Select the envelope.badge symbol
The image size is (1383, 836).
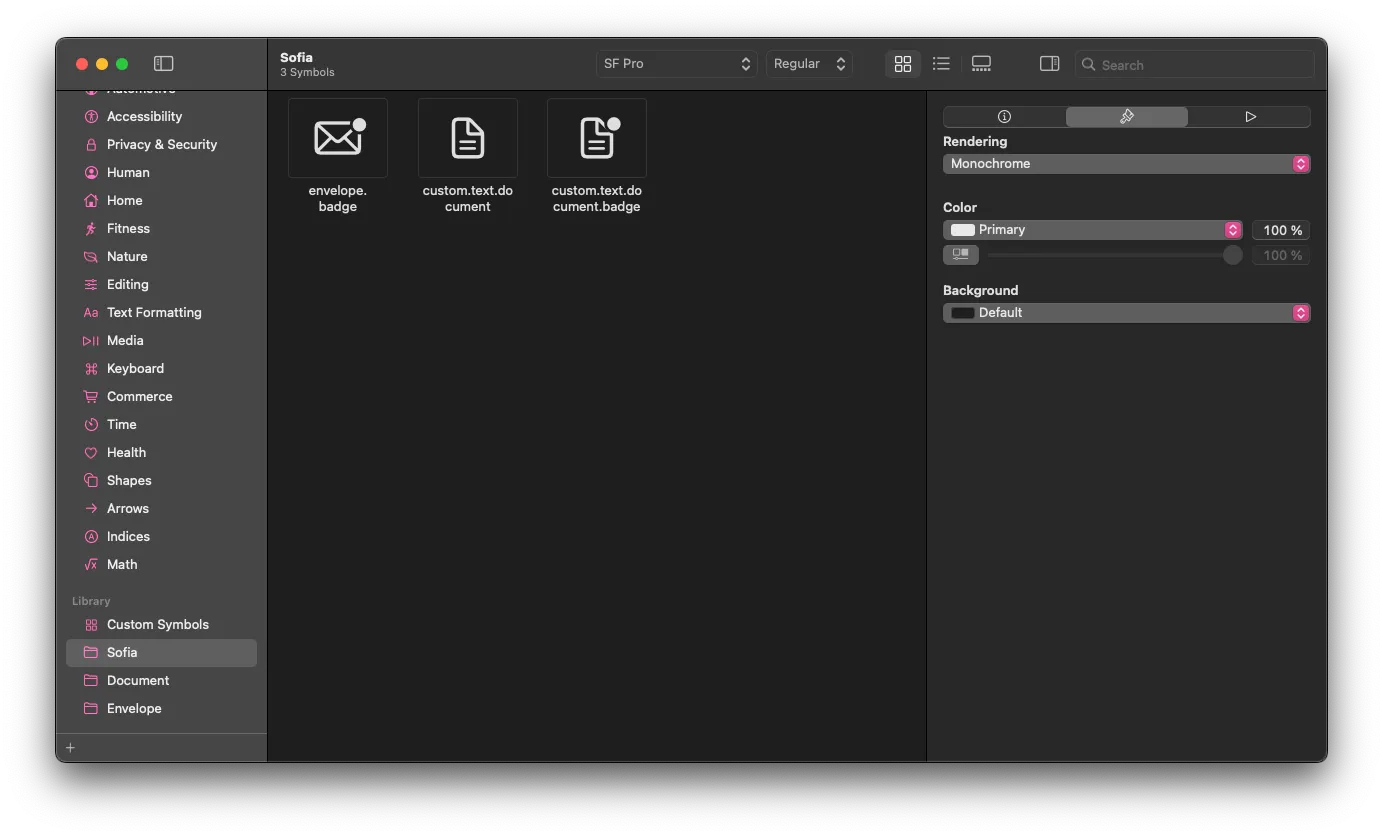point(338,139)
